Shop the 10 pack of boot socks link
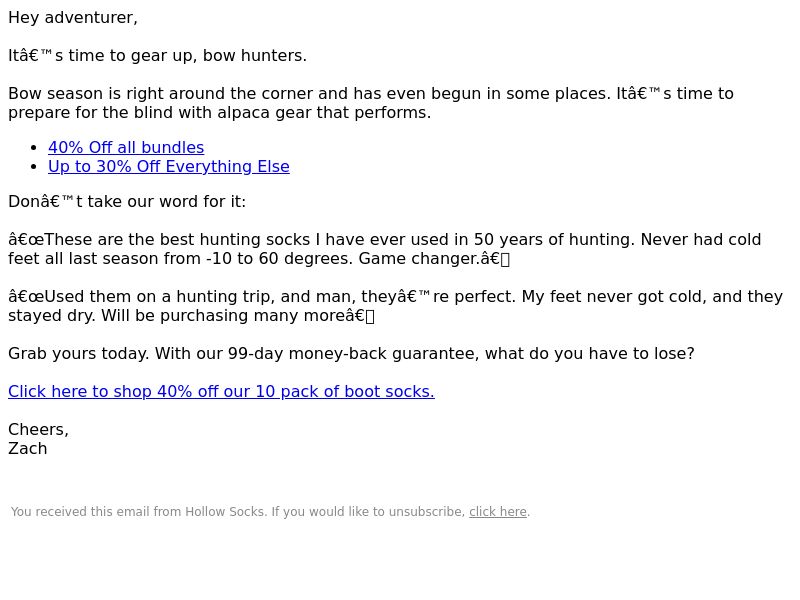Image resolution: width=800 pixels, height=600 pixels. (221, 391)
